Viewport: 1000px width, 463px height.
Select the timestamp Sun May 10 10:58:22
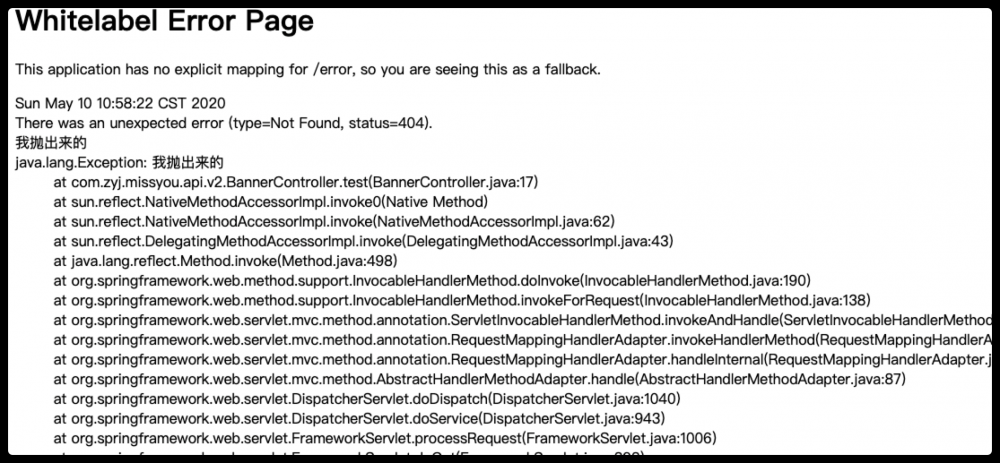[x=120, y=104]
